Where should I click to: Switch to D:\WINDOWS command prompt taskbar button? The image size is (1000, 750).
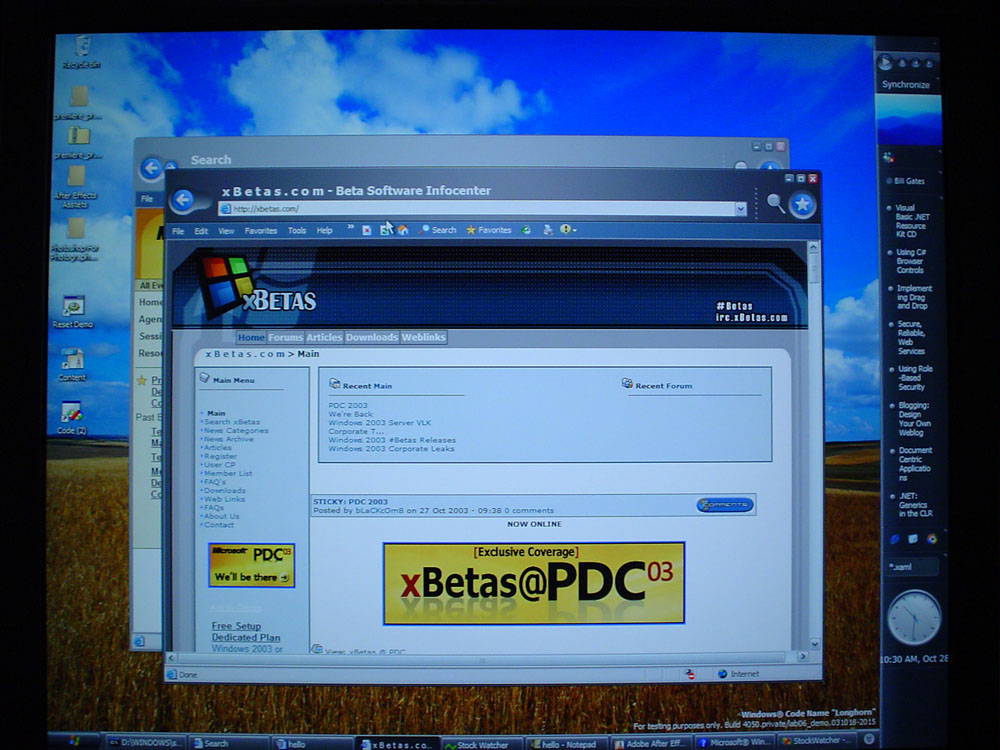(x=145, y=742)
